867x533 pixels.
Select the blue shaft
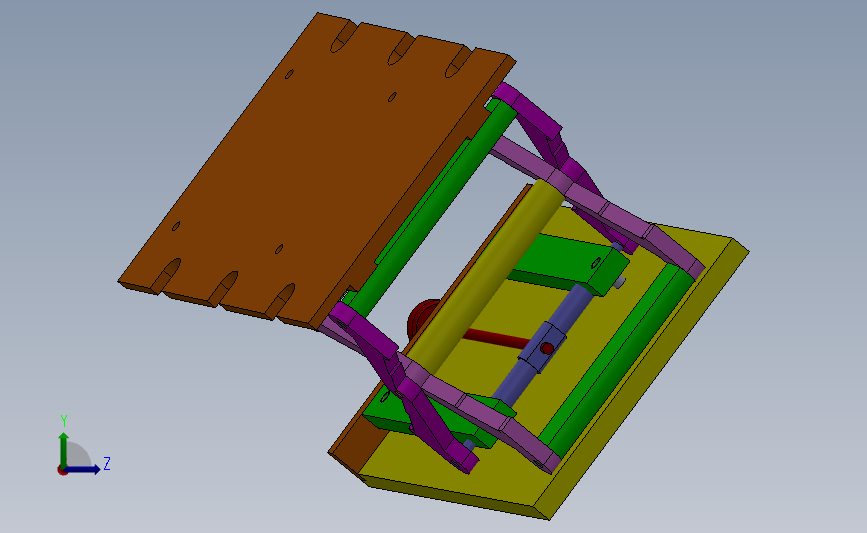[545, 346]
